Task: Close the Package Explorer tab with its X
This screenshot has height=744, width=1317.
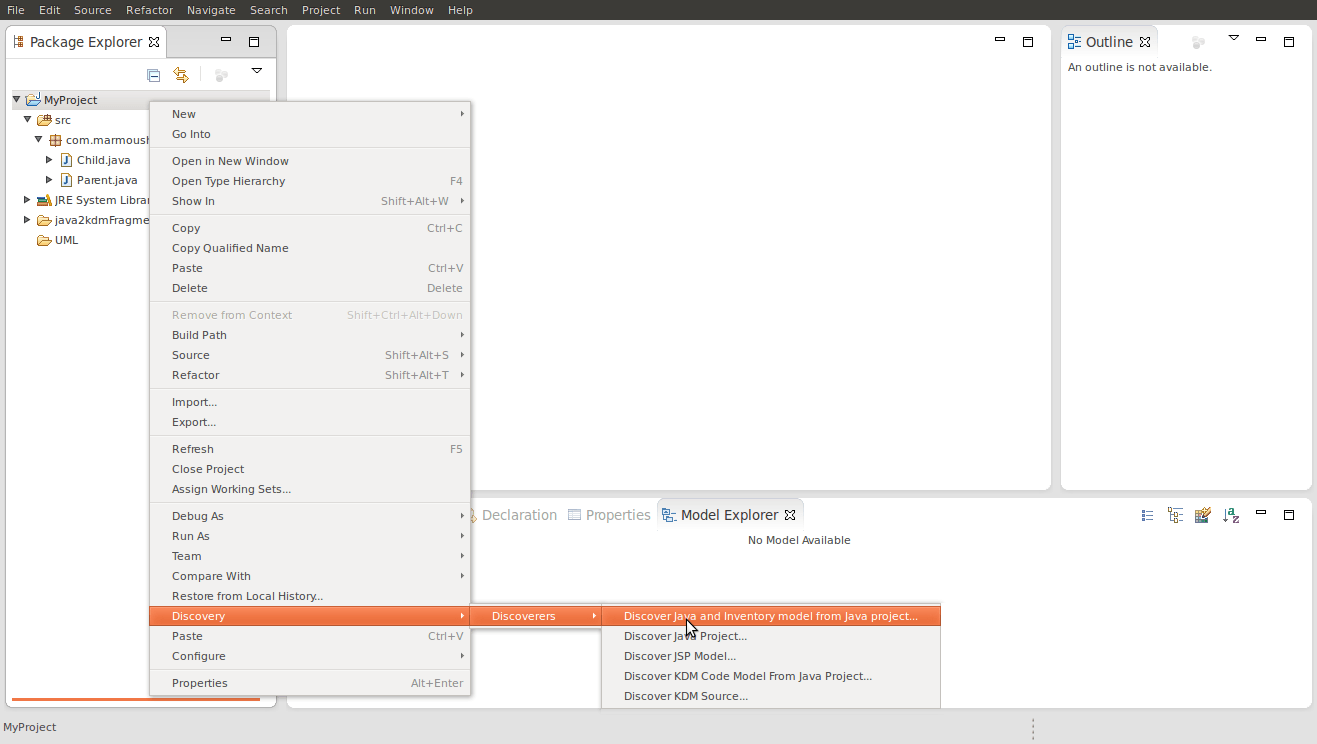Action: 154,42
